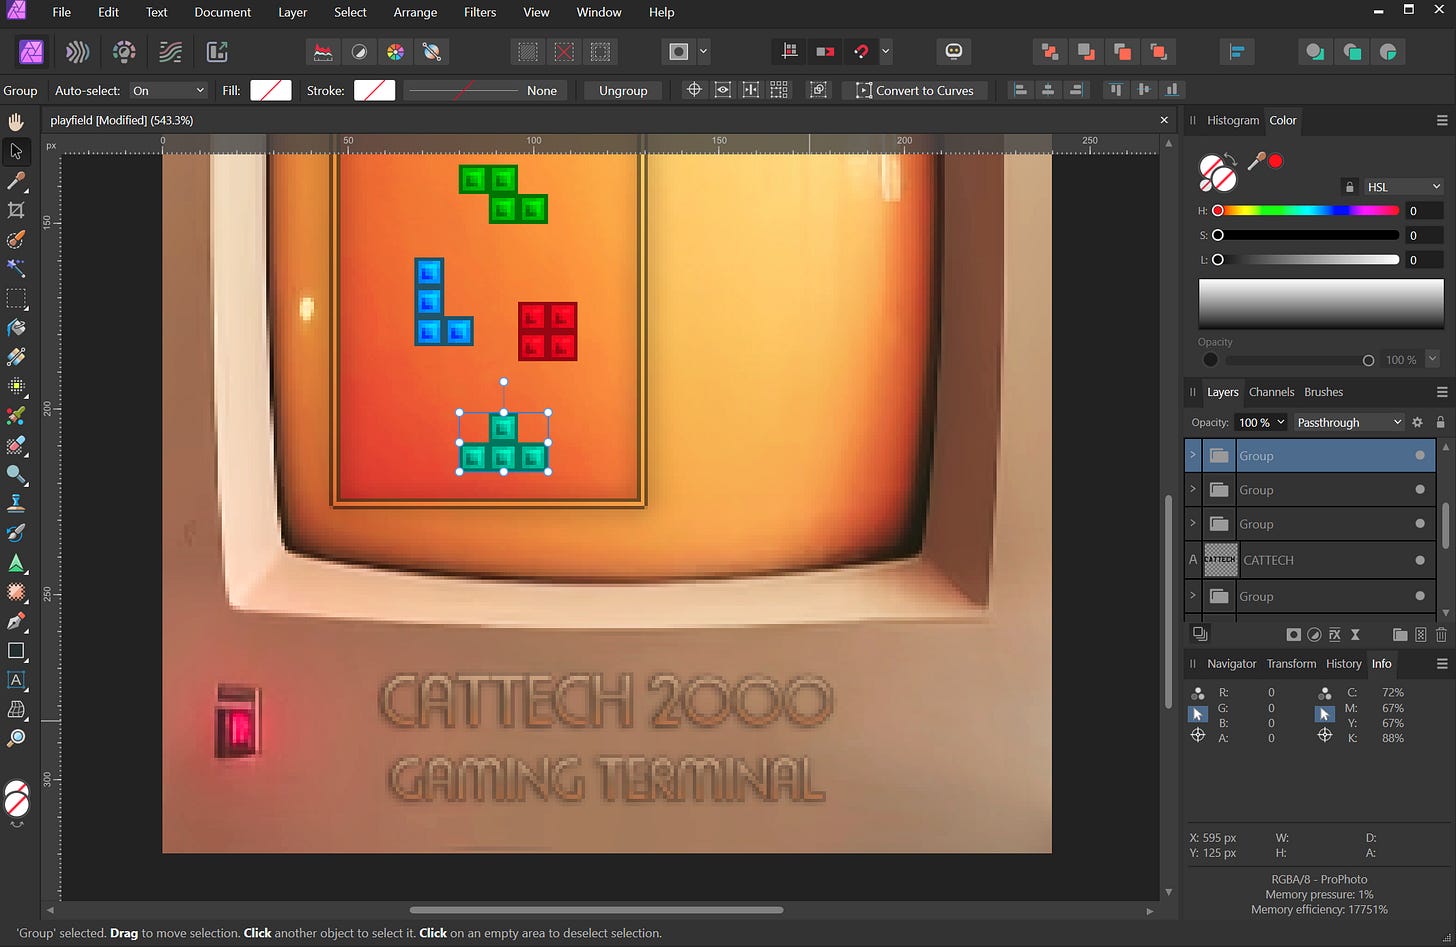Click the Ungroup button

click(623, 91)
